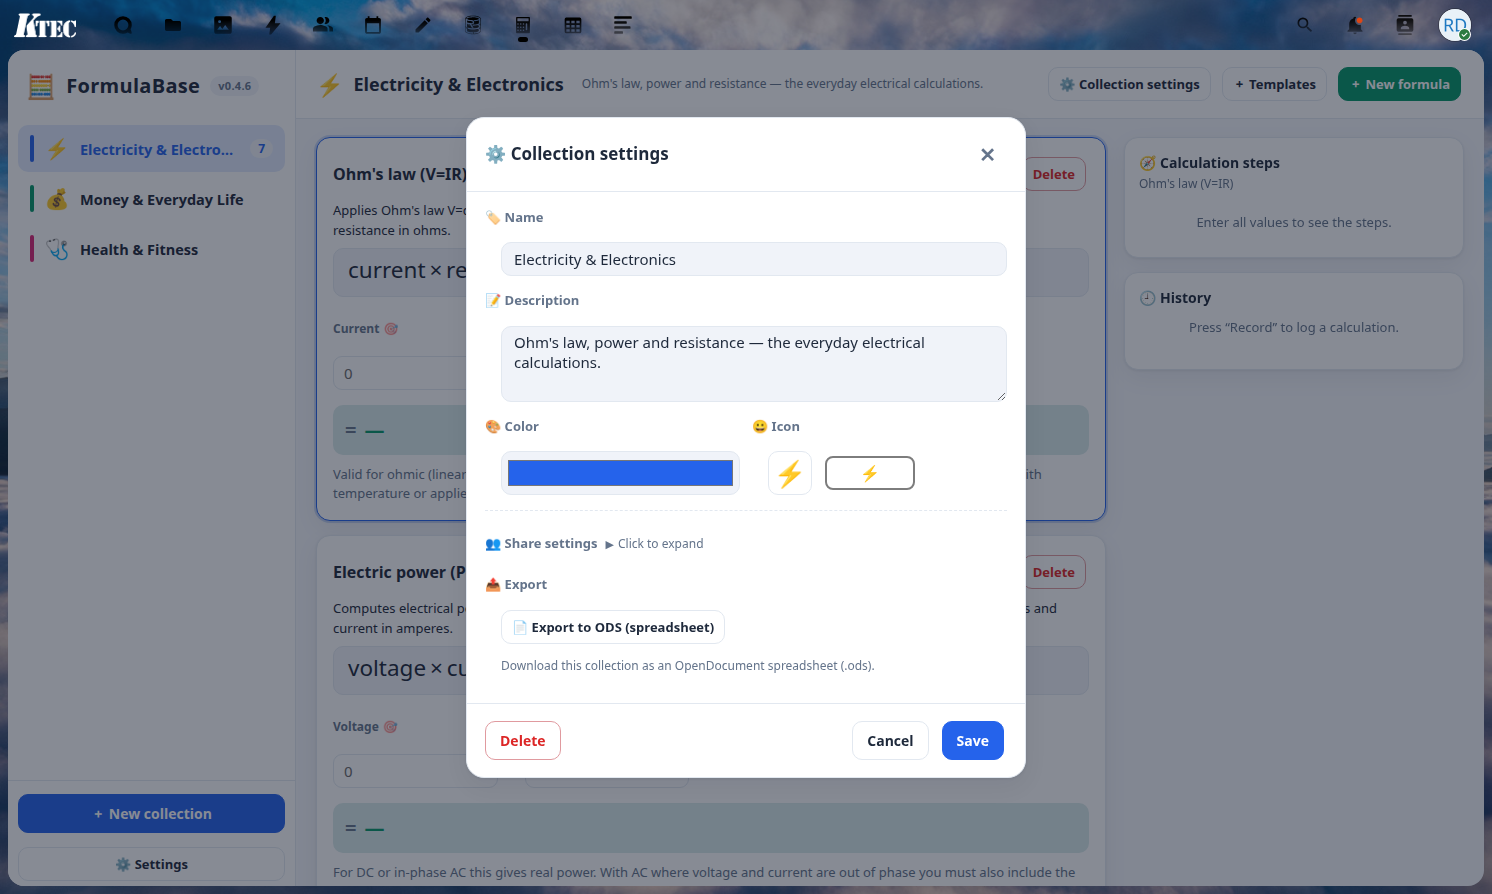
Task: Click the compass Calculation steps icon
Action: pos(1148,163)
